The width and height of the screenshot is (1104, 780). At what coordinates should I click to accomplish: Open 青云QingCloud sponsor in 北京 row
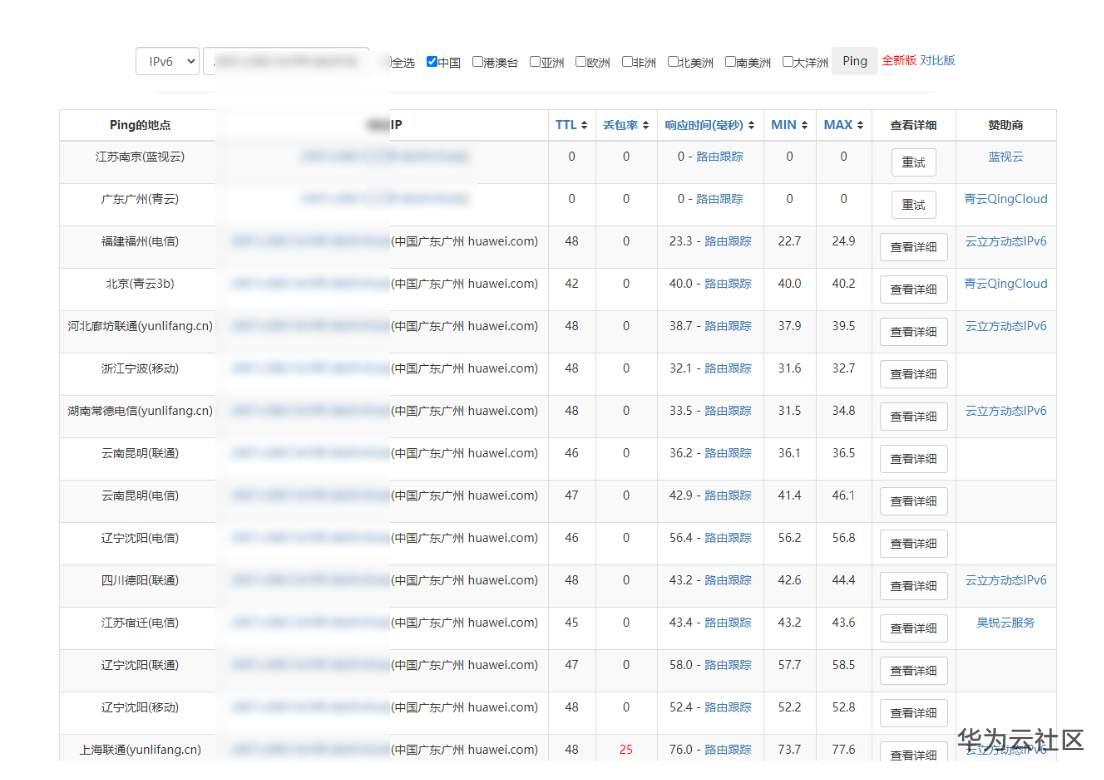pyautogui.click(x=1005, y=284)
